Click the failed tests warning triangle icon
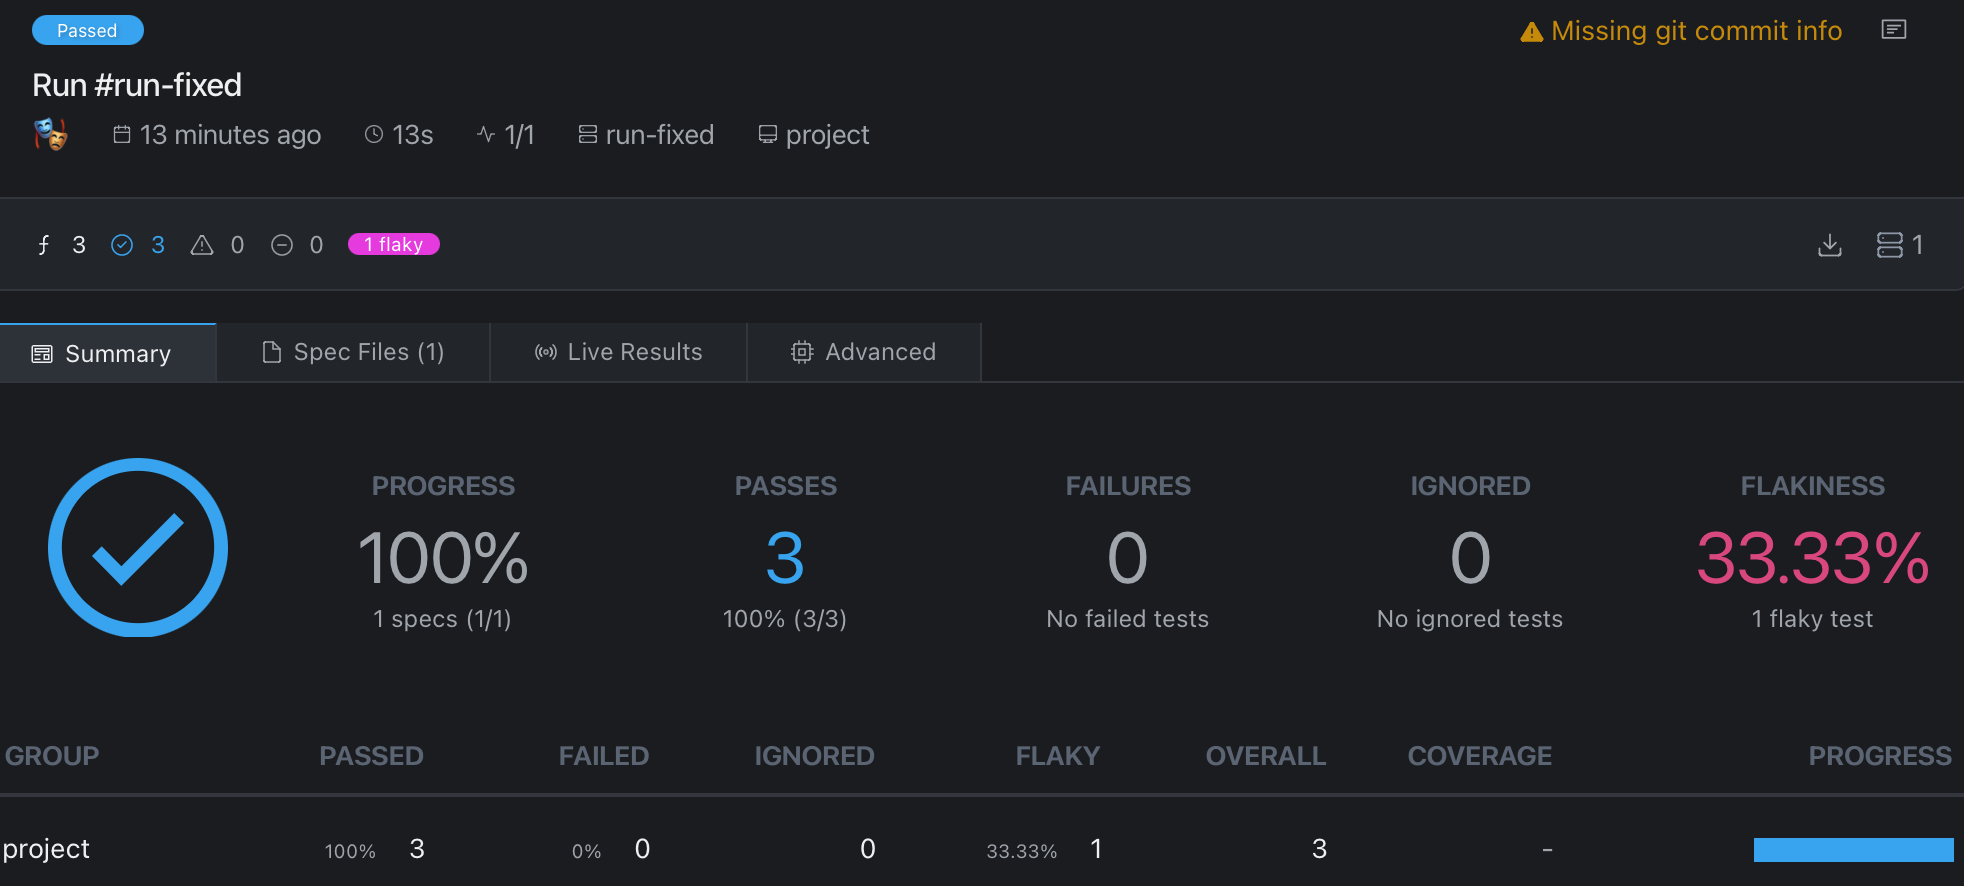Viewport: 1964px width, 886px height. pyautogui.click(x=202, y=245)
